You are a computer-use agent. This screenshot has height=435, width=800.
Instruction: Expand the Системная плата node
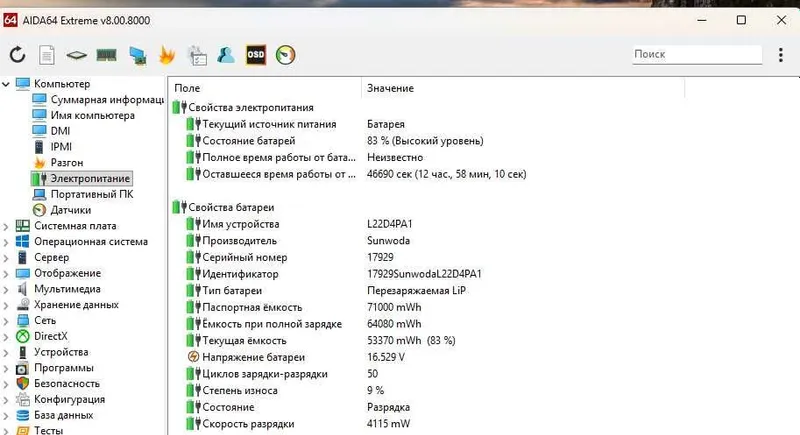[x=6, y=226]
